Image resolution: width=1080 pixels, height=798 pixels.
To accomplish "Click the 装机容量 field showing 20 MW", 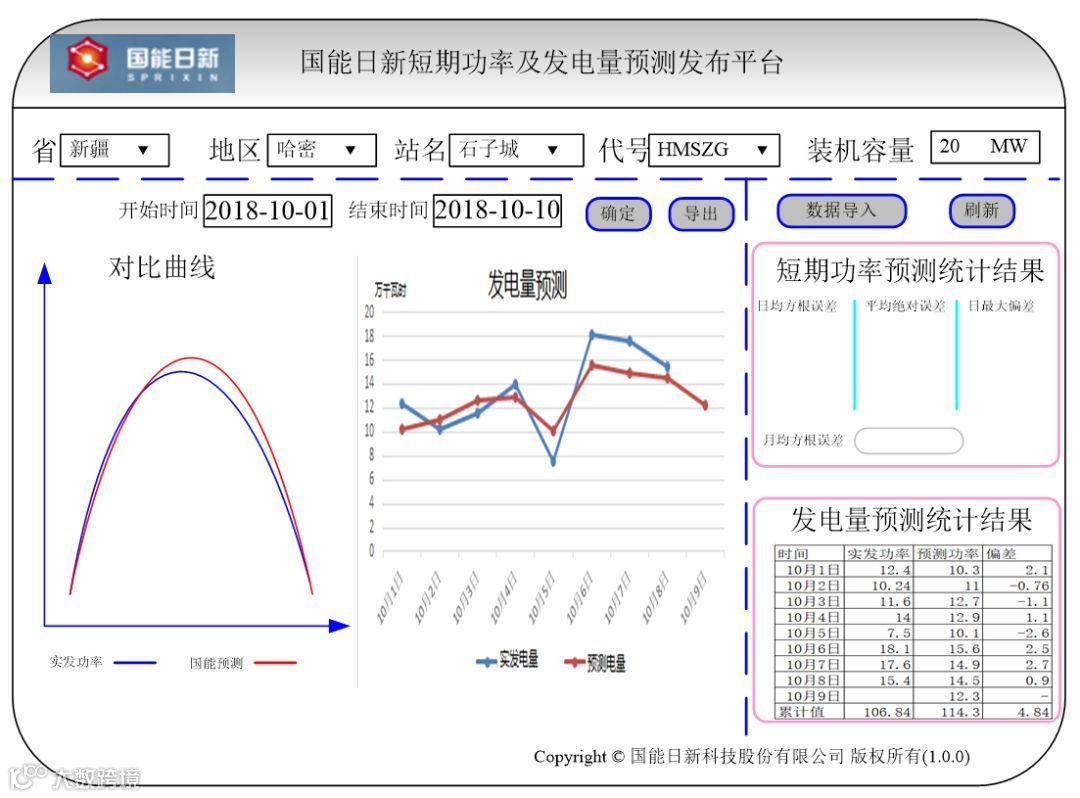I will pos(985,147).
